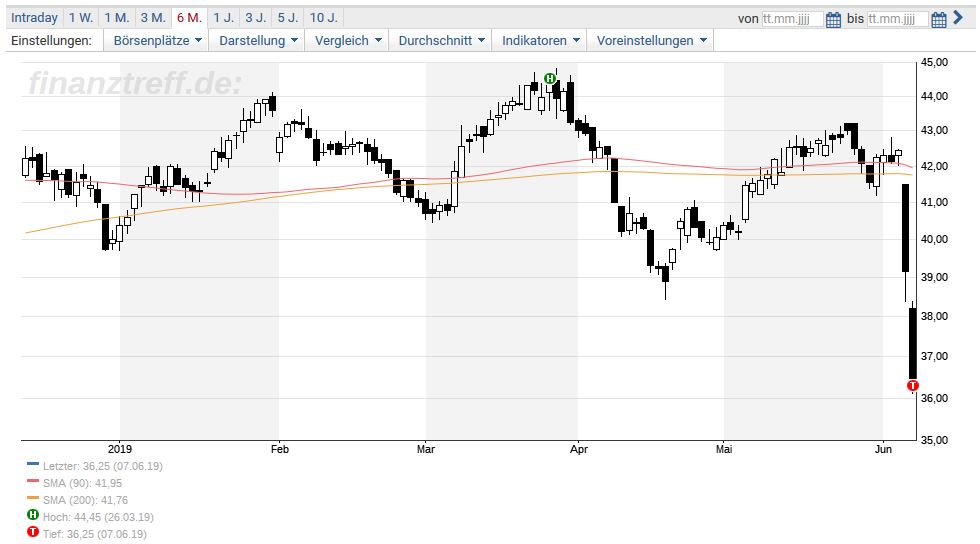Click the Apr label on the time axis
The width and height of the screenshot is (980, 544).
coord(579,449)
